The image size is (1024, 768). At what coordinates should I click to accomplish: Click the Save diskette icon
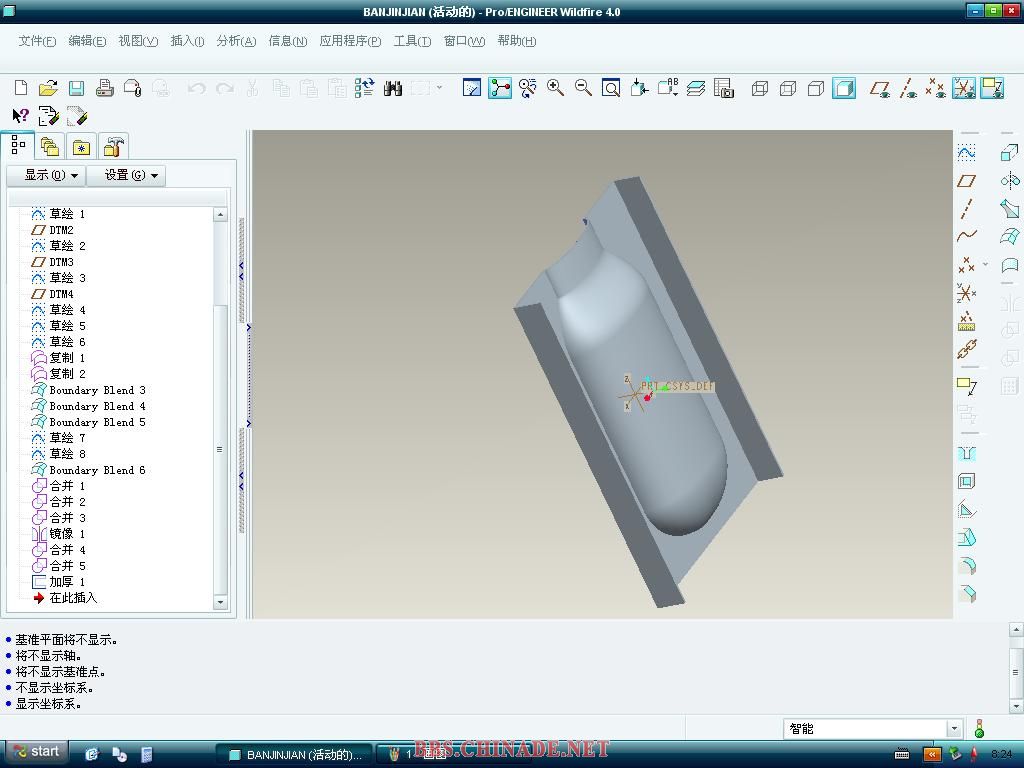point(76,89)
